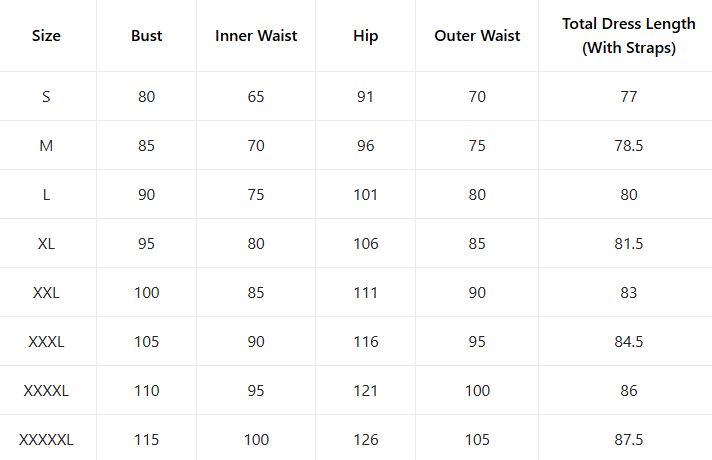Click bust value 80 for size S
Screen dimensions: 712x460
146,97
